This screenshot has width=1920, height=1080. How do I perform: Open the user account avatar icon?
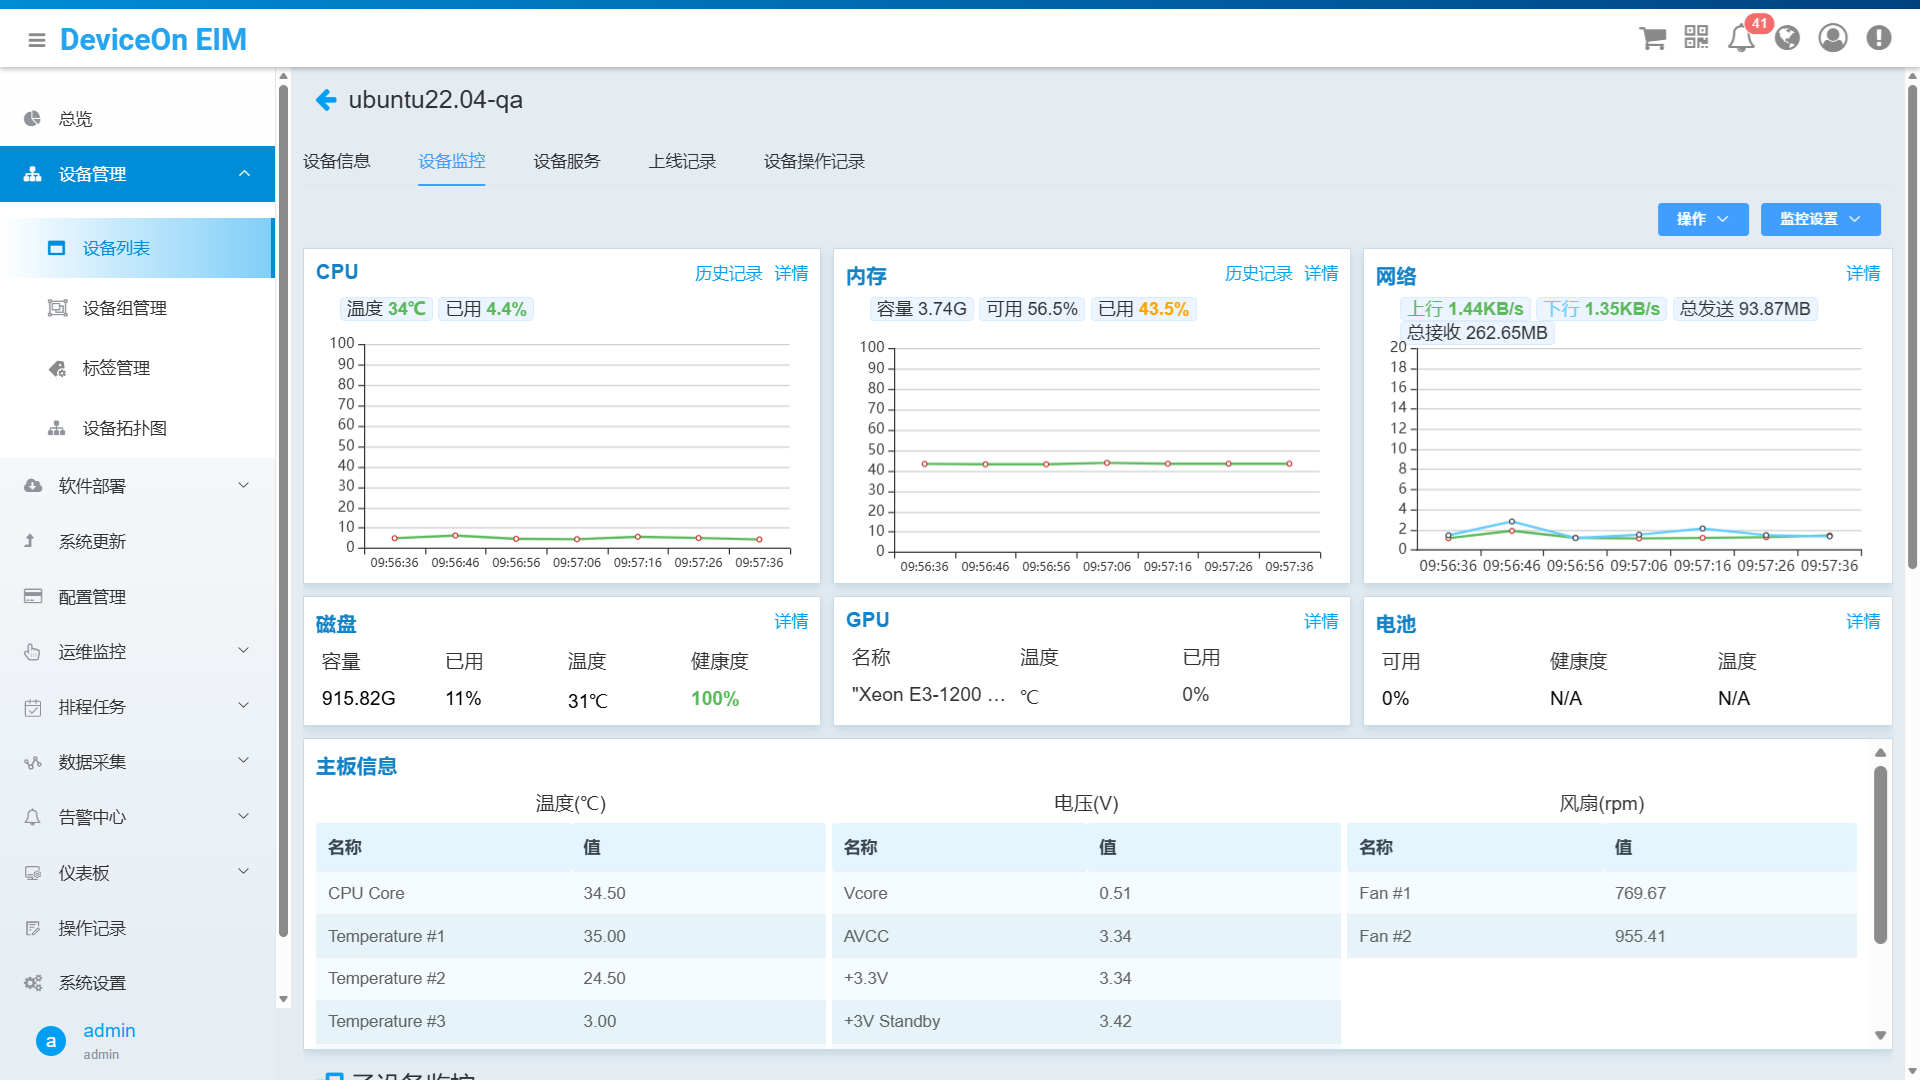coord(1832,38)
